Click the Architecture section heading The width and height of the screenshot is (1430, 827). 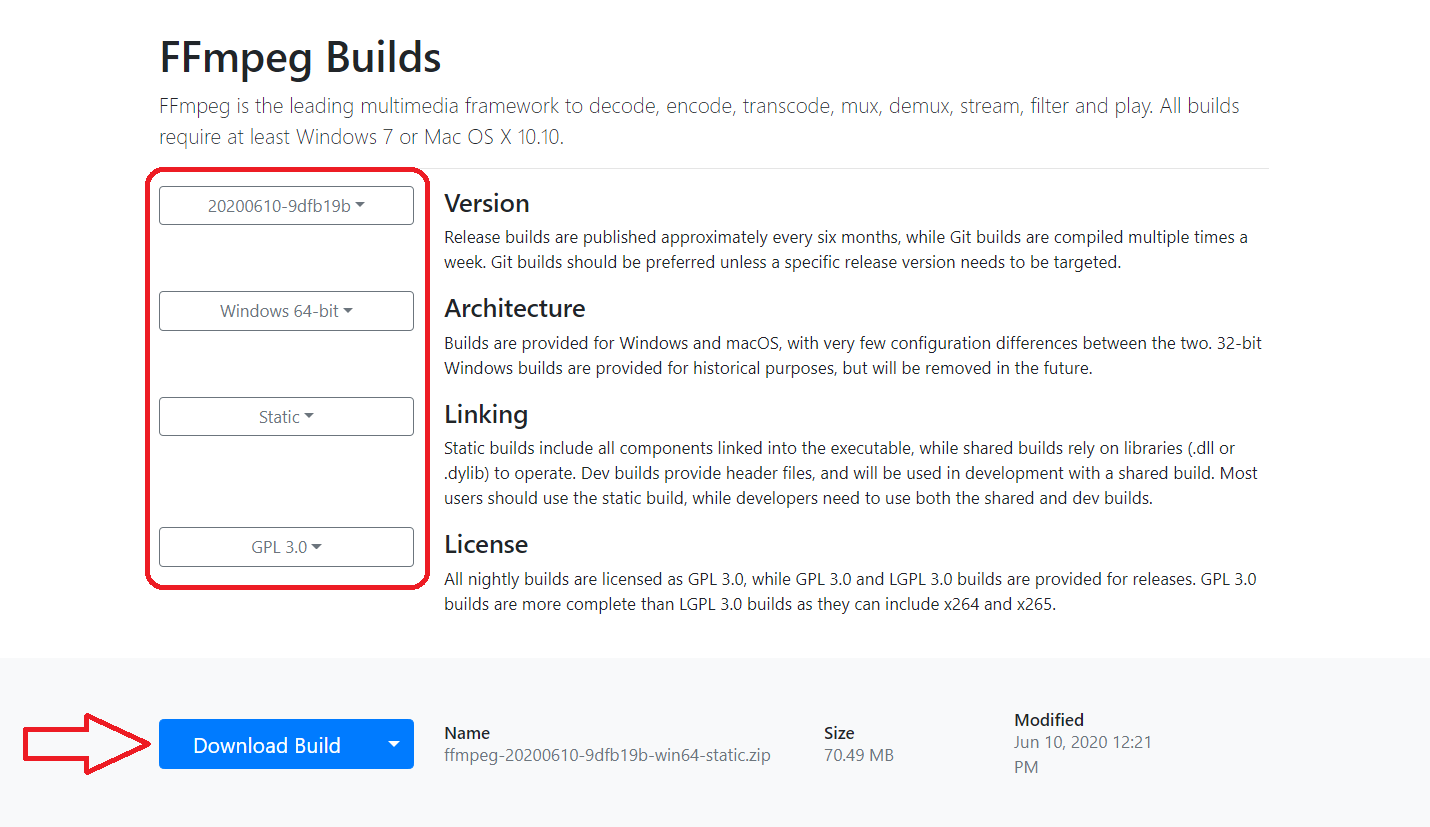515,308
